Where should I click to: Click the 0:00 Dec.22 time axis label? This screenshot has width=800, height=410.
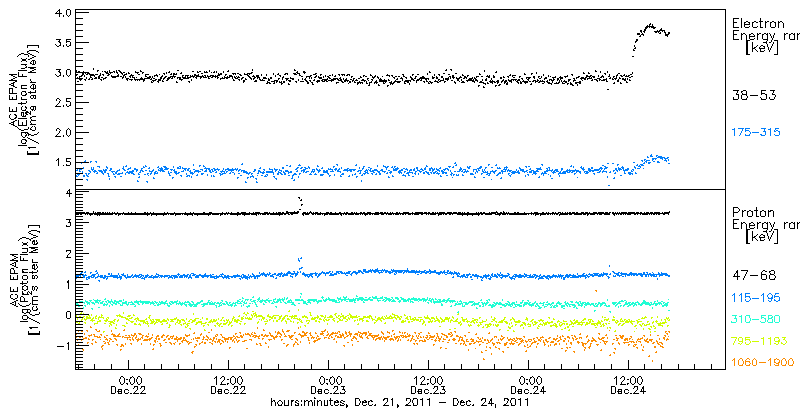tap(129, 385)
